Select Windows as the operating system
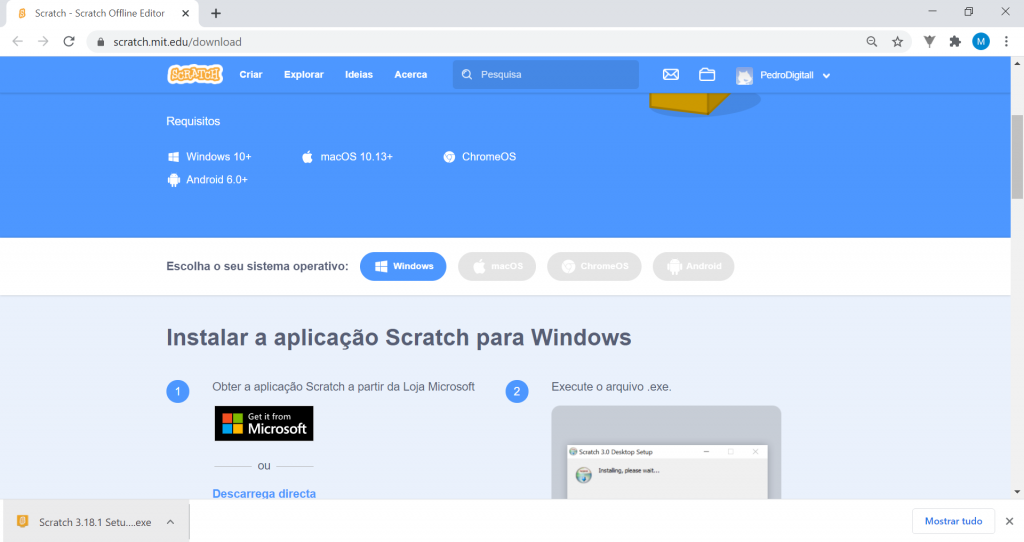The width and height of the screenshot is (1024, 542). point(403,266)
